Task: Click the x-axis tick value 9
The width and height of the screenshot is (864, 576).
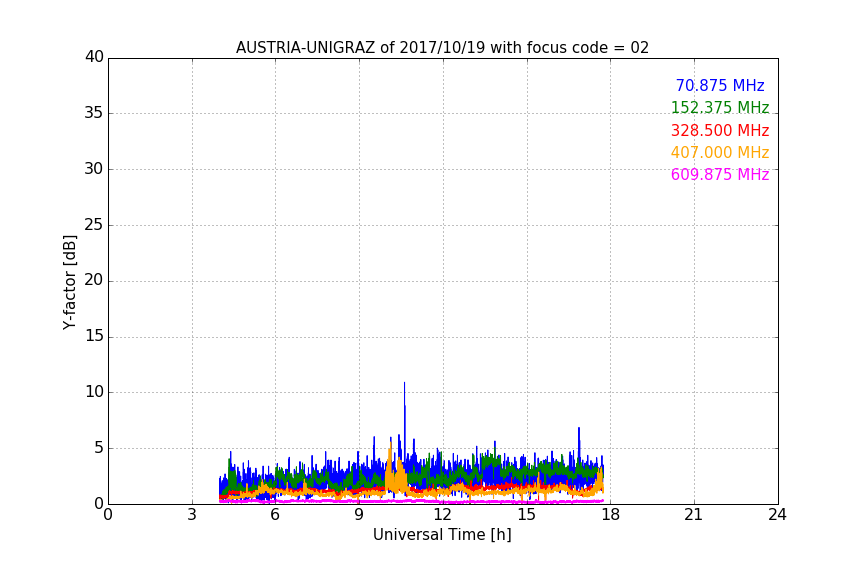Action: [x=359, y=515]
